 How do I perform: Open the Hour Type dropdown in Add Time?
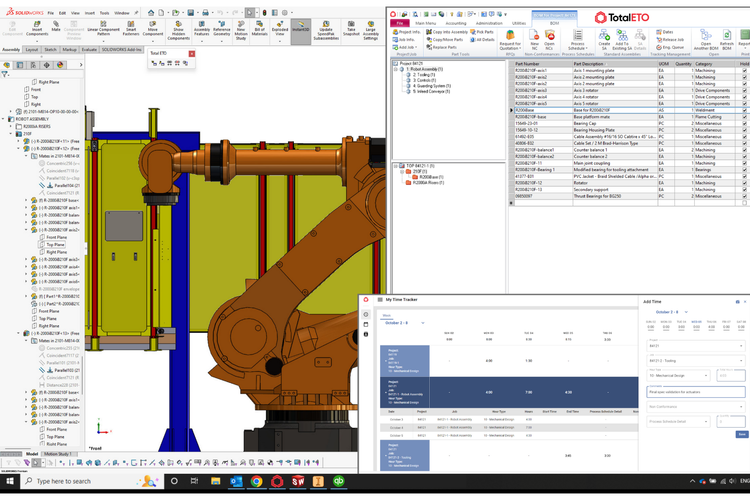click(x=676, y=376)
